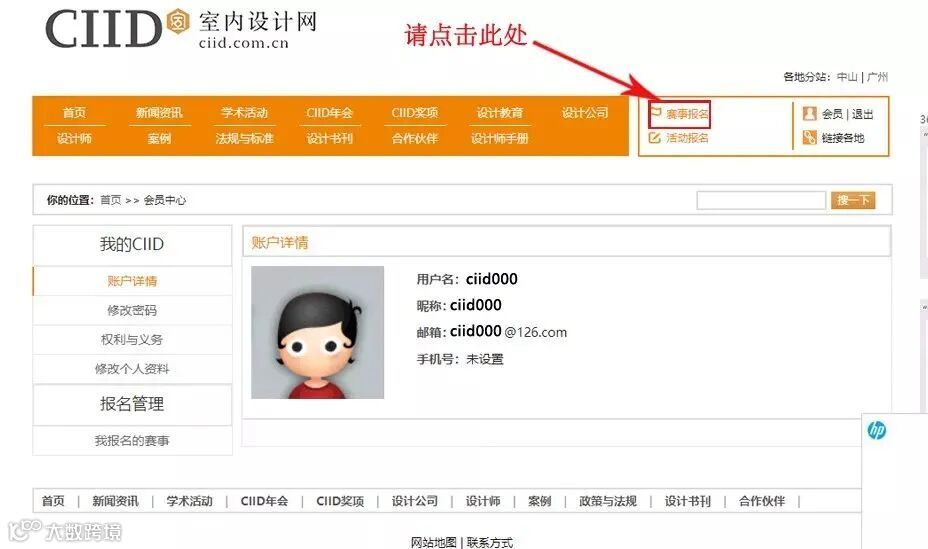Image resolution: width=928 pixels, height=549 pixels.
Task: Click footer link 首页
Action: pyautogui.click(x=53, y=501)
